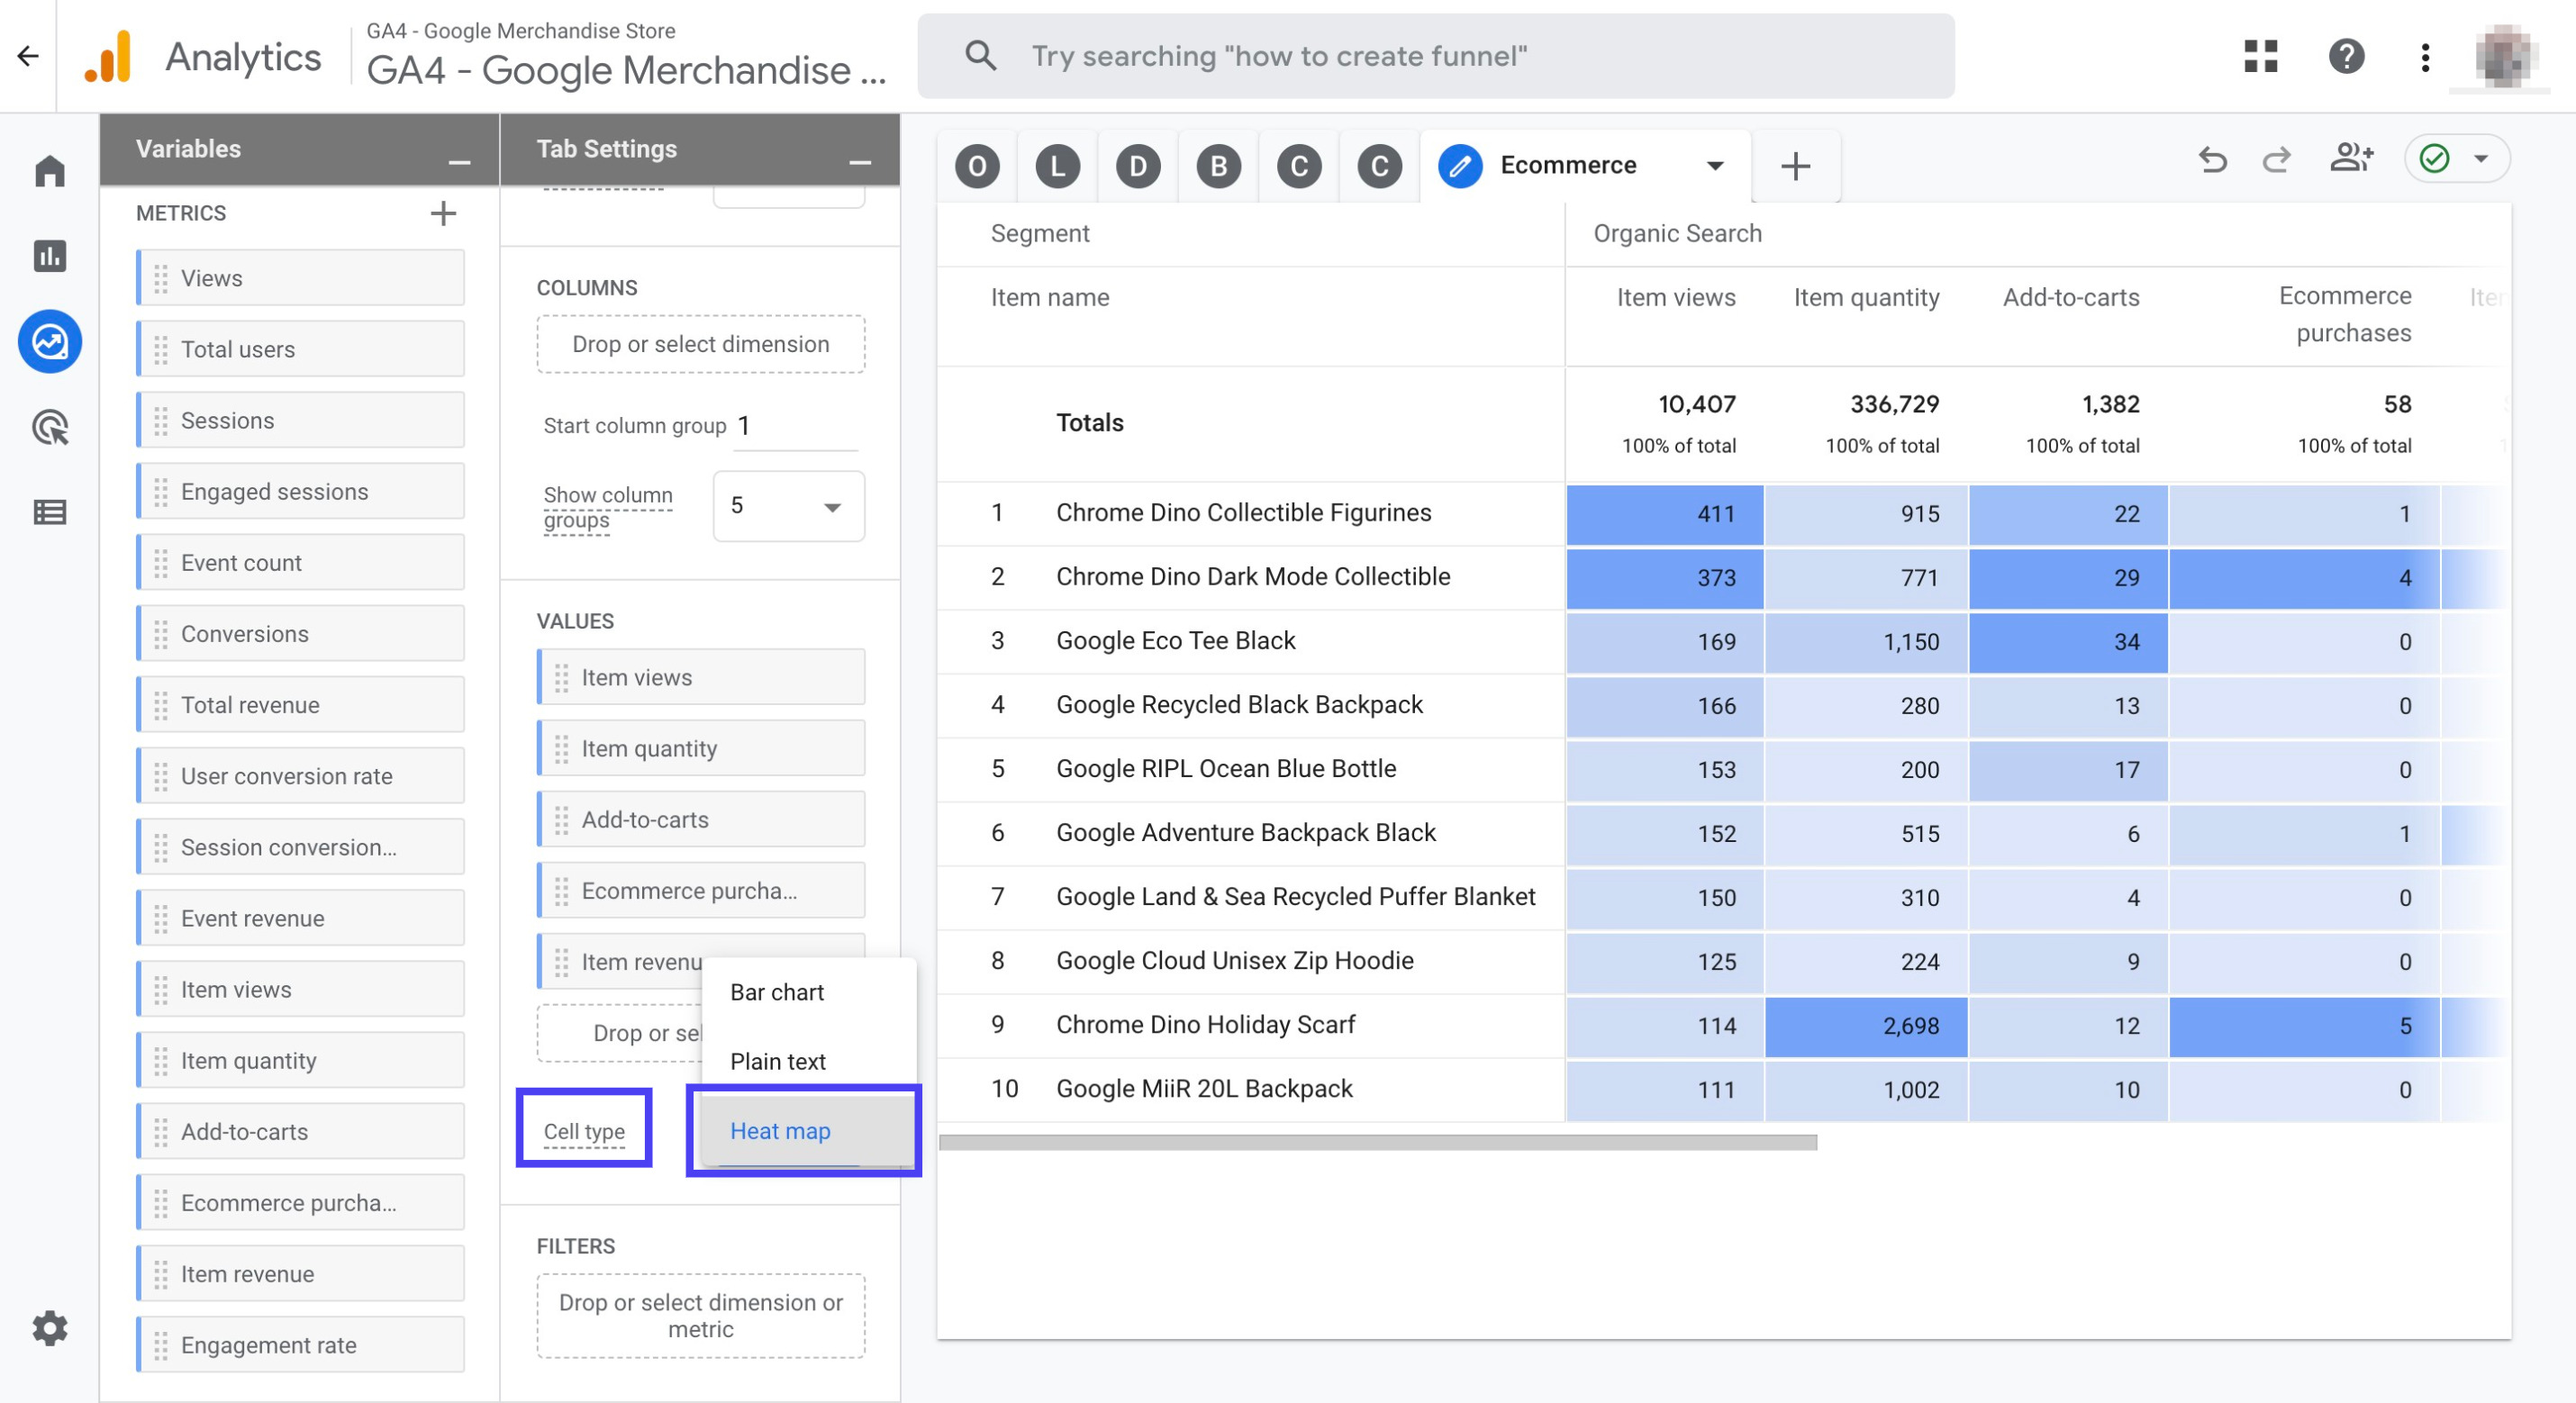Click the drag handle on Views metric
The width and height of the screenshot is (2576, 1403).
pos(161,278)
